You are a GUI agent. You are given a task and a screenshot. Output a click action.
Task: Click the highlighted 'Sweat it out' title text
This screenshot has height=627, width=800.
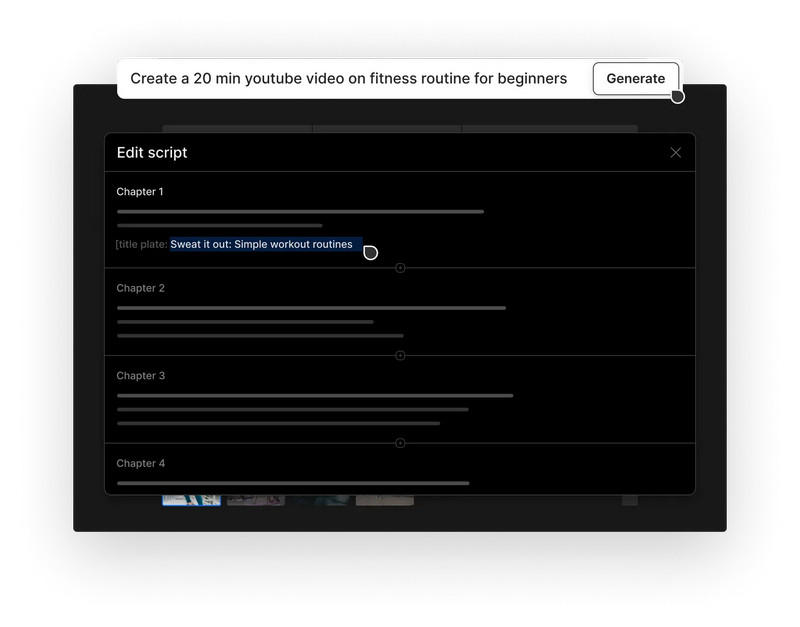(262, 245)
